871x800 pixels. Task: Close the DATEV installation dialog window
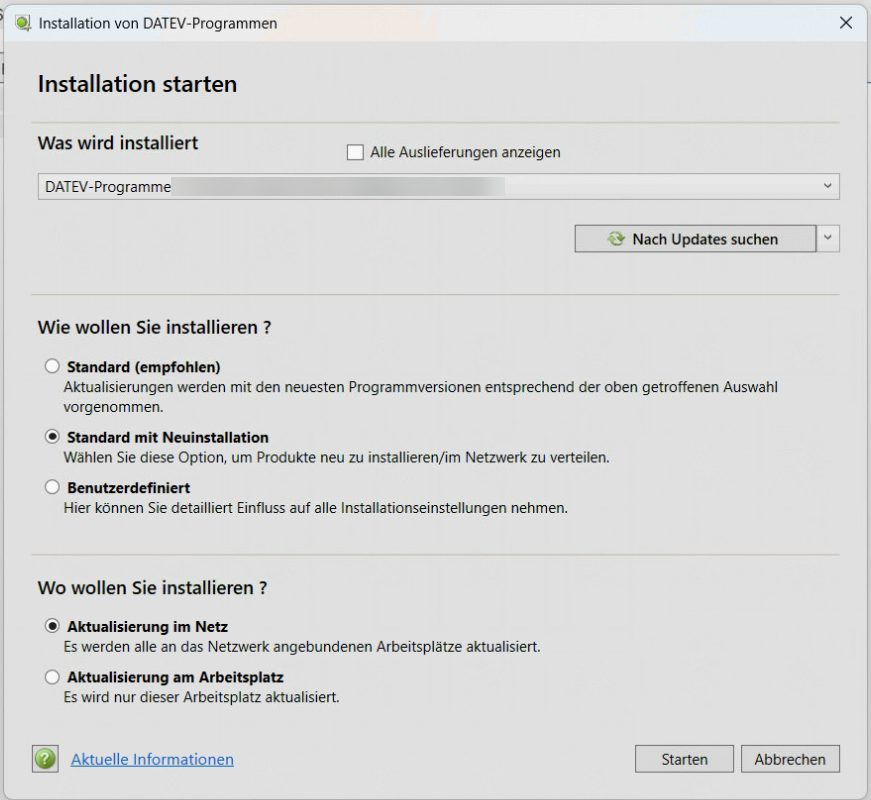pos(845,23)
